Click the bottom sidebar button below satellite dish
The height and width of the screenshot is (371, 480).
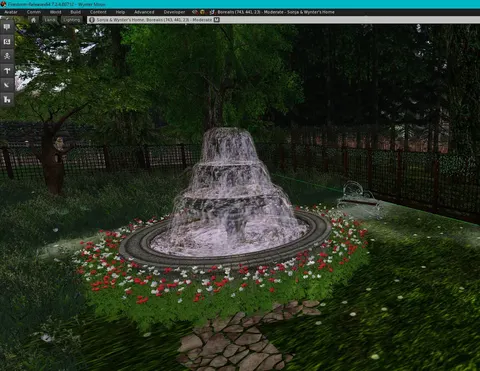(7, 99)
